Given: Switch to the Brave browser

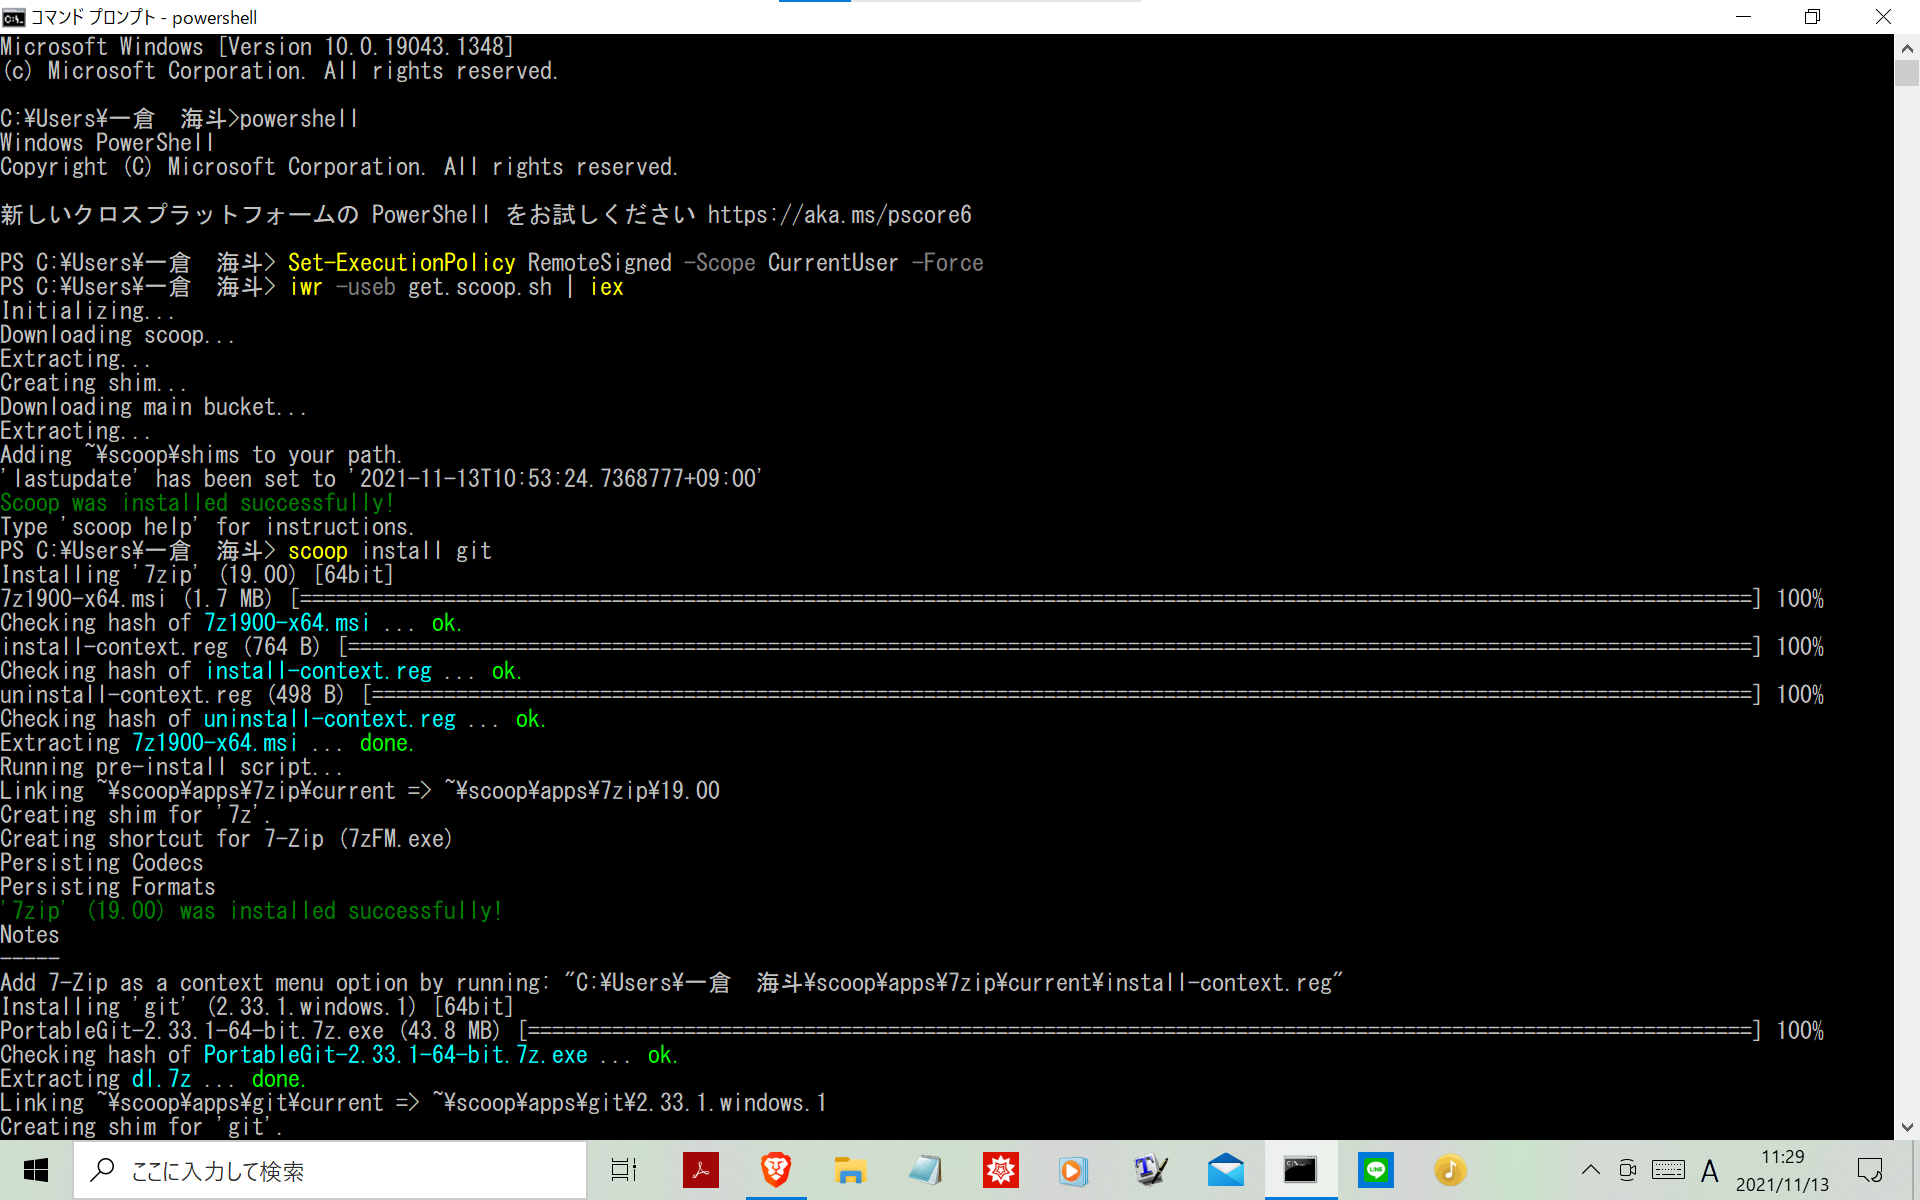Looking at the screenshot, I should (776, 1170).
